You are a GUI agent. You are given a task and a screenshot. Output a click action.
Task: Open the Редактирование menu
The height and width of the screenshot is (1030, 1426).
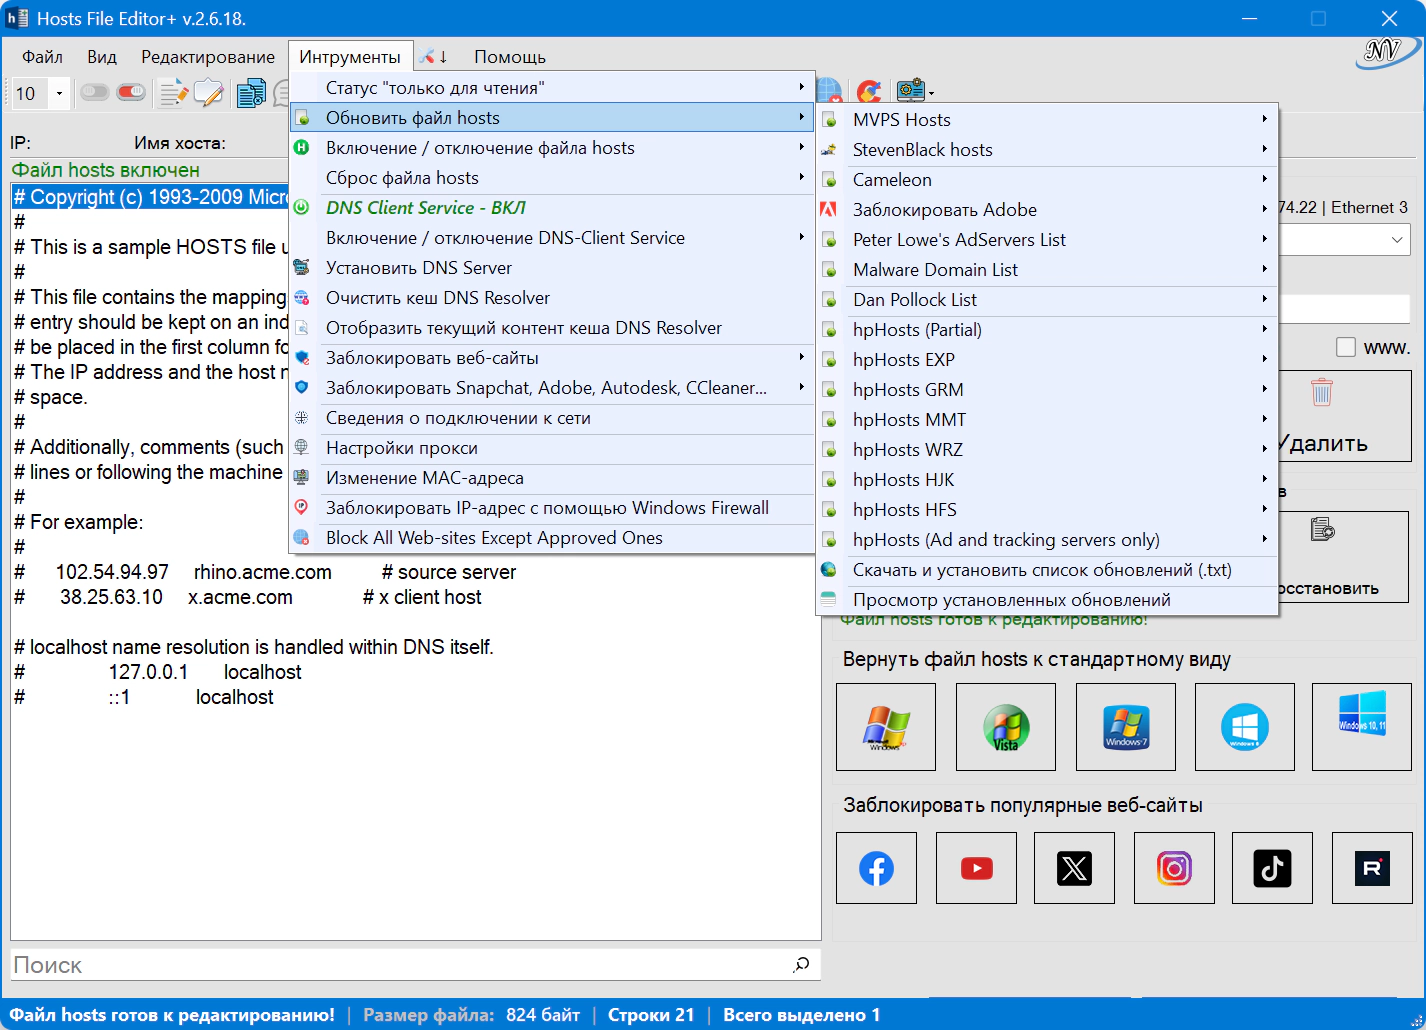point(208,57)
